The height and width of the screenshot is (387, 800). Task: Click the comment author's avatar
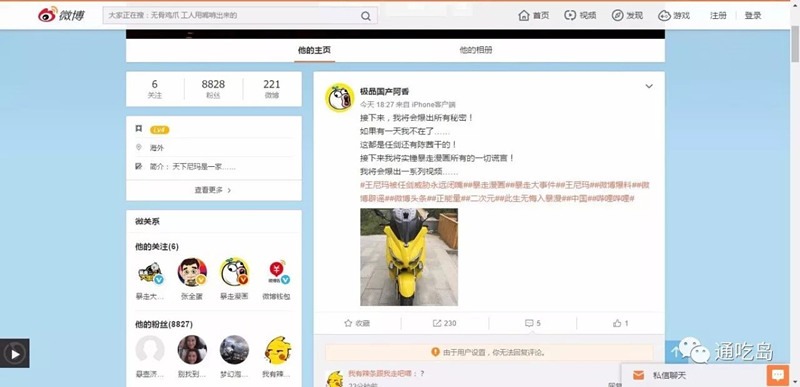pyautogui.click(x=335, y=379)
